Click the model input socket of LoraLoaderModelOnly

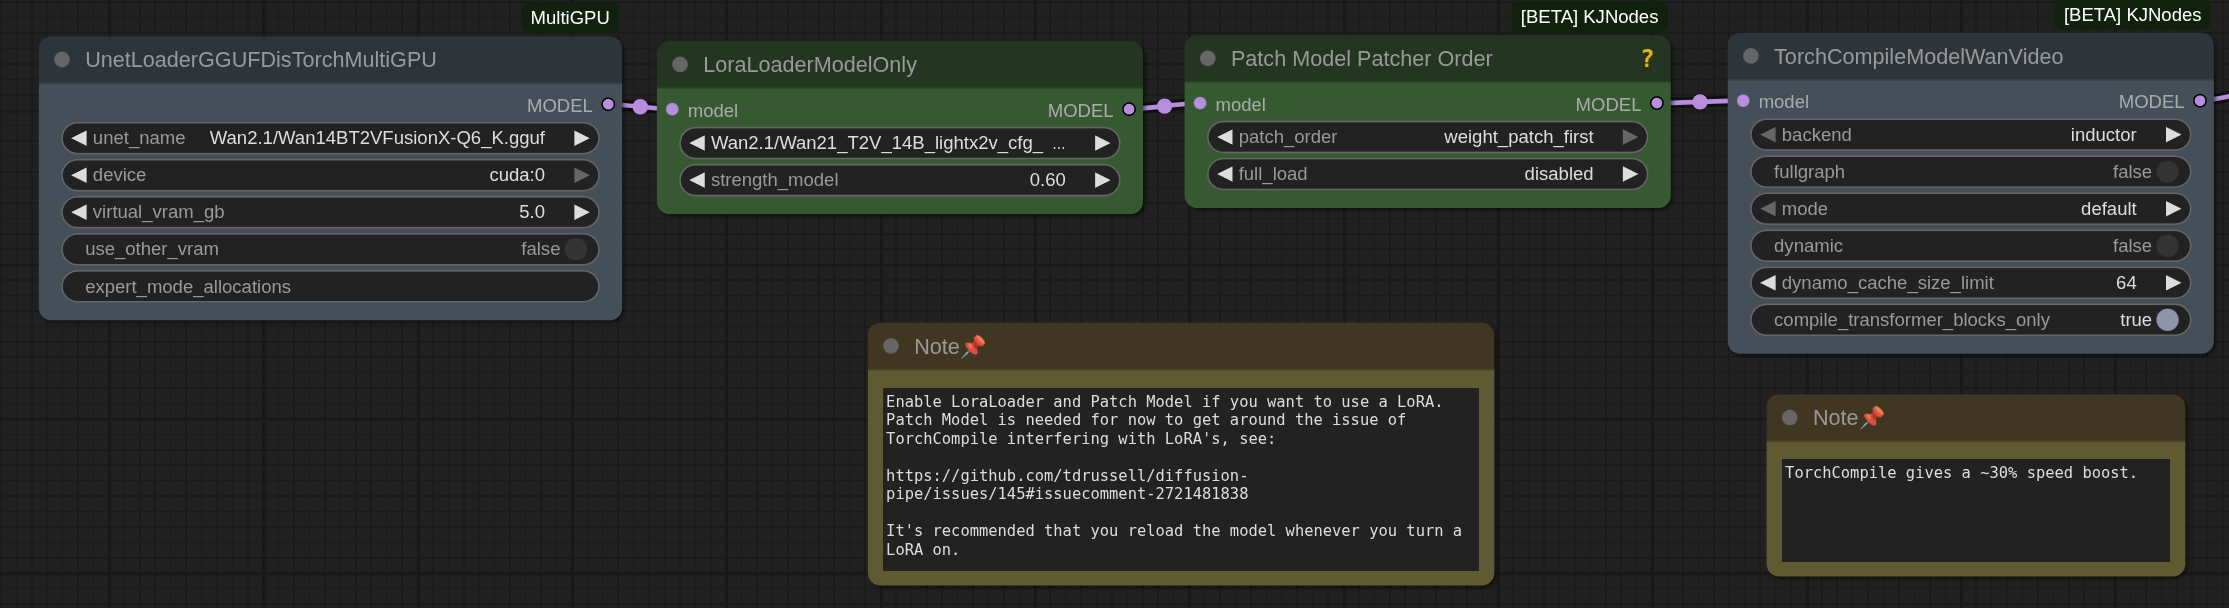point(672,110)
